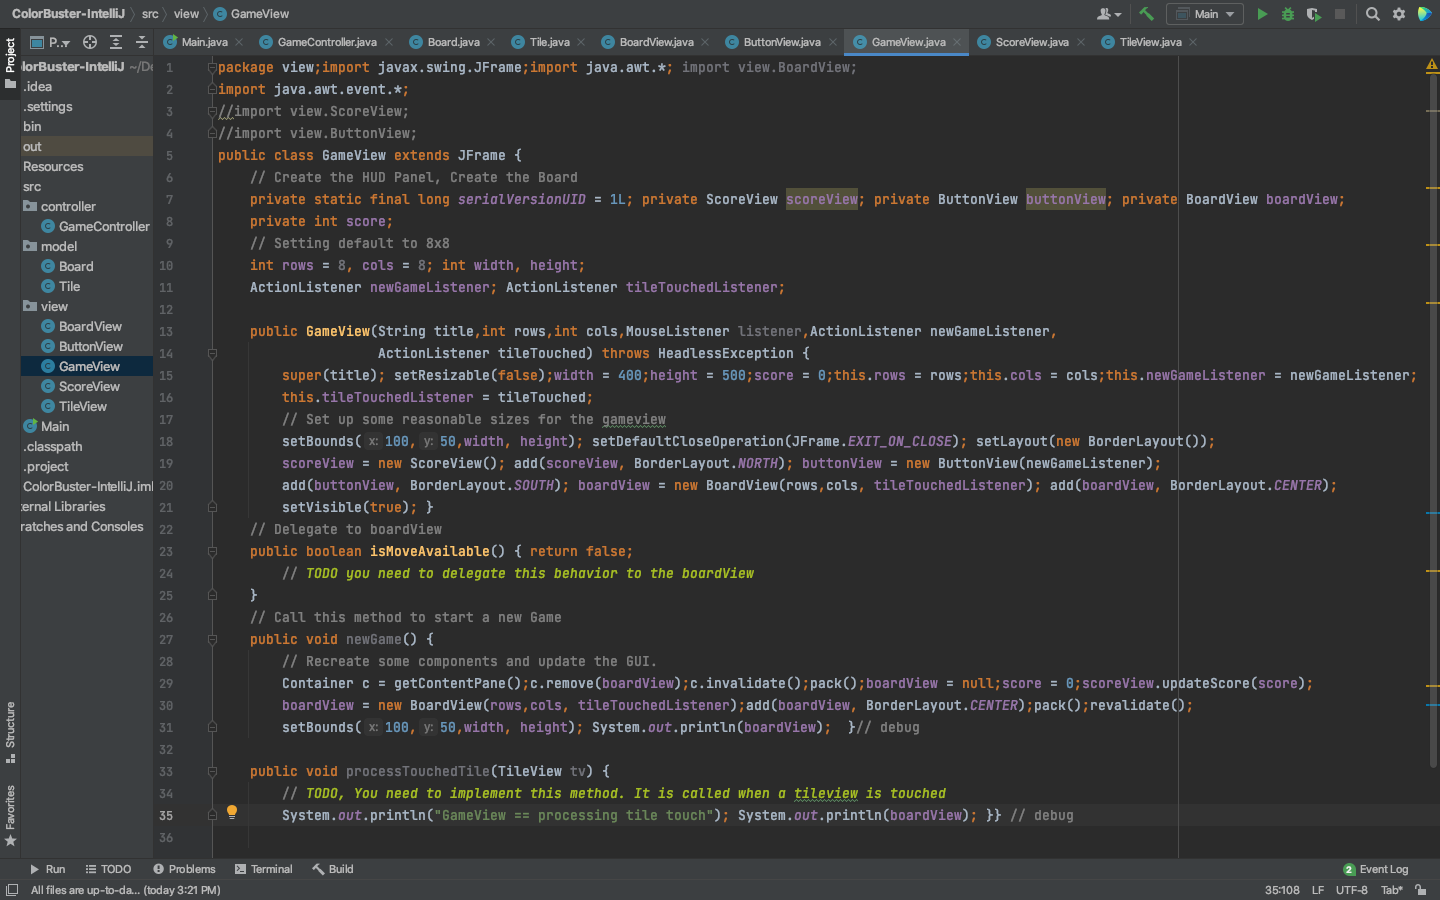Click the editor vertical scrollbar
Screen dimensions: 1440x900
(x=1432, y=420)
